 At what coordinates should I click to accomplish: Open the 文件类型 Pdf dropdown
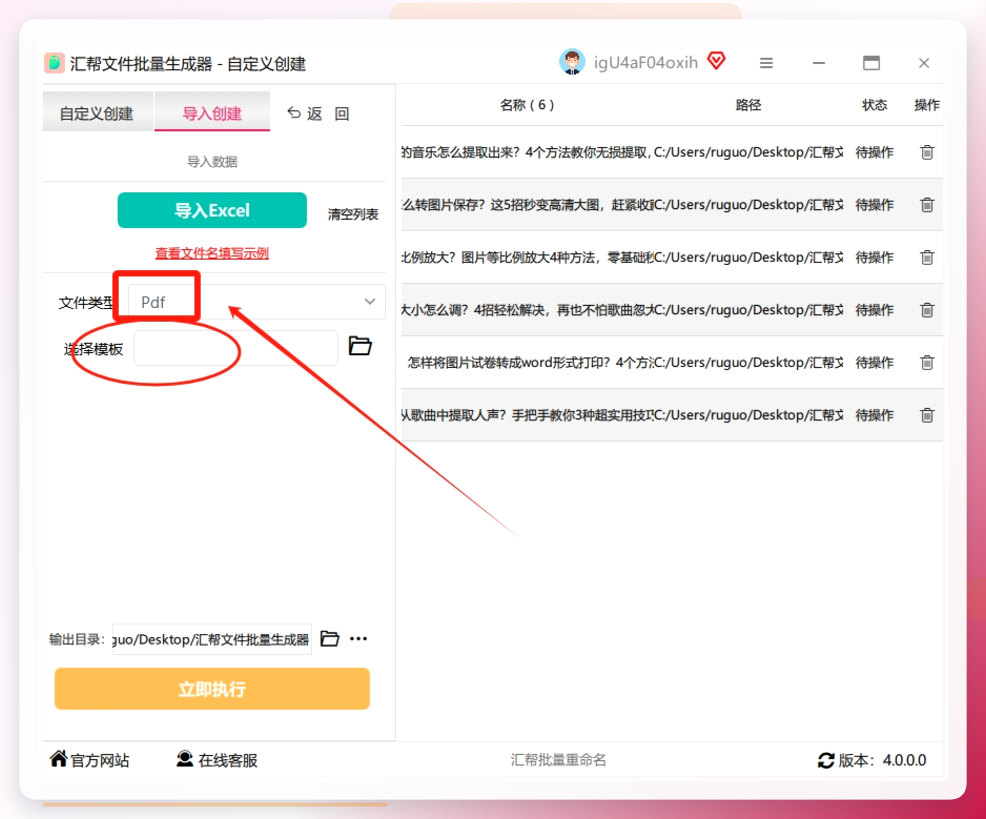click(x=257, y=302)
